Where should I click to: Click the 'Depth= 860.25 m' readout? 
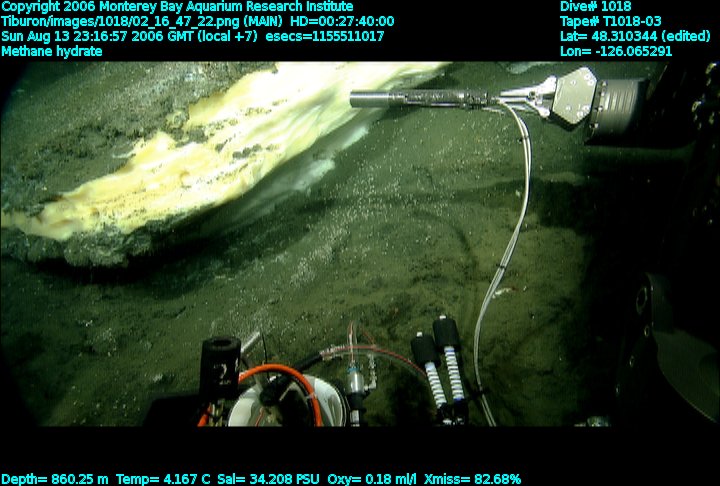tap(55, 479)
